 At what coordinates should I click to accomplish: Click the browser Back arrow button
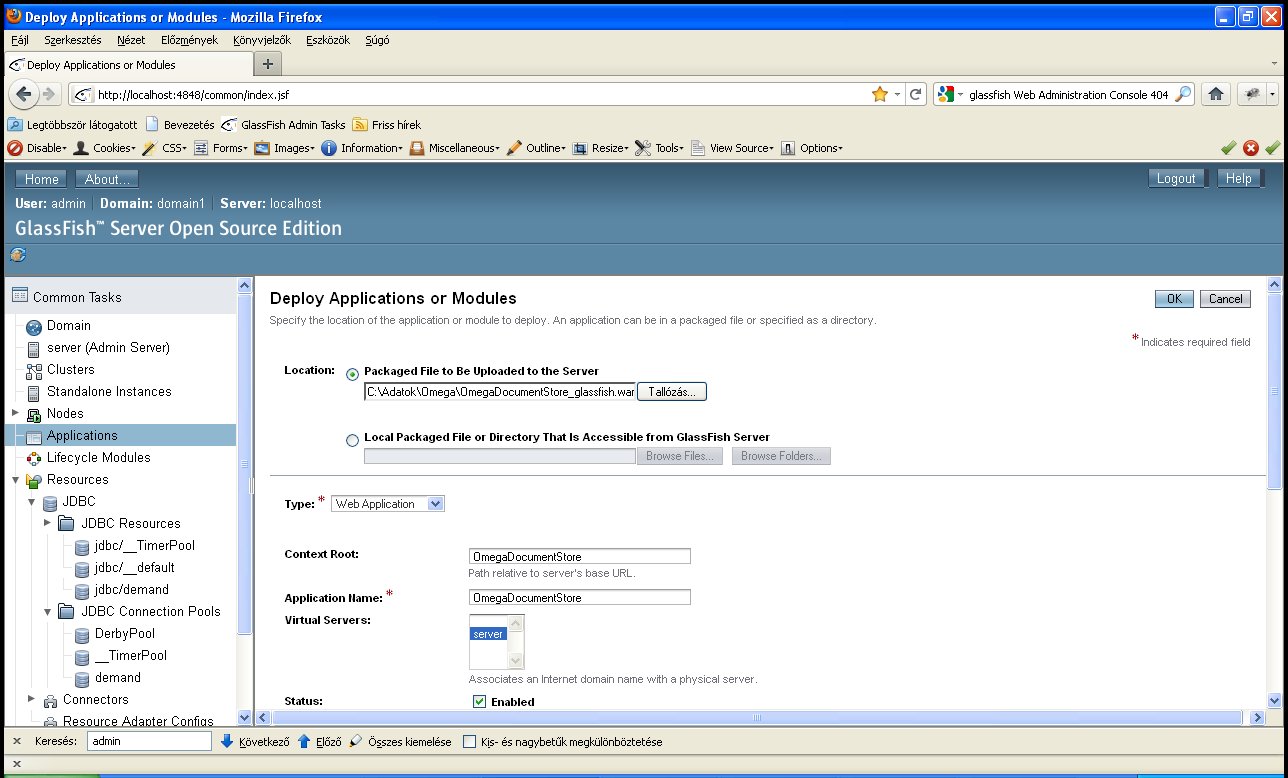(x=24, y=94)
